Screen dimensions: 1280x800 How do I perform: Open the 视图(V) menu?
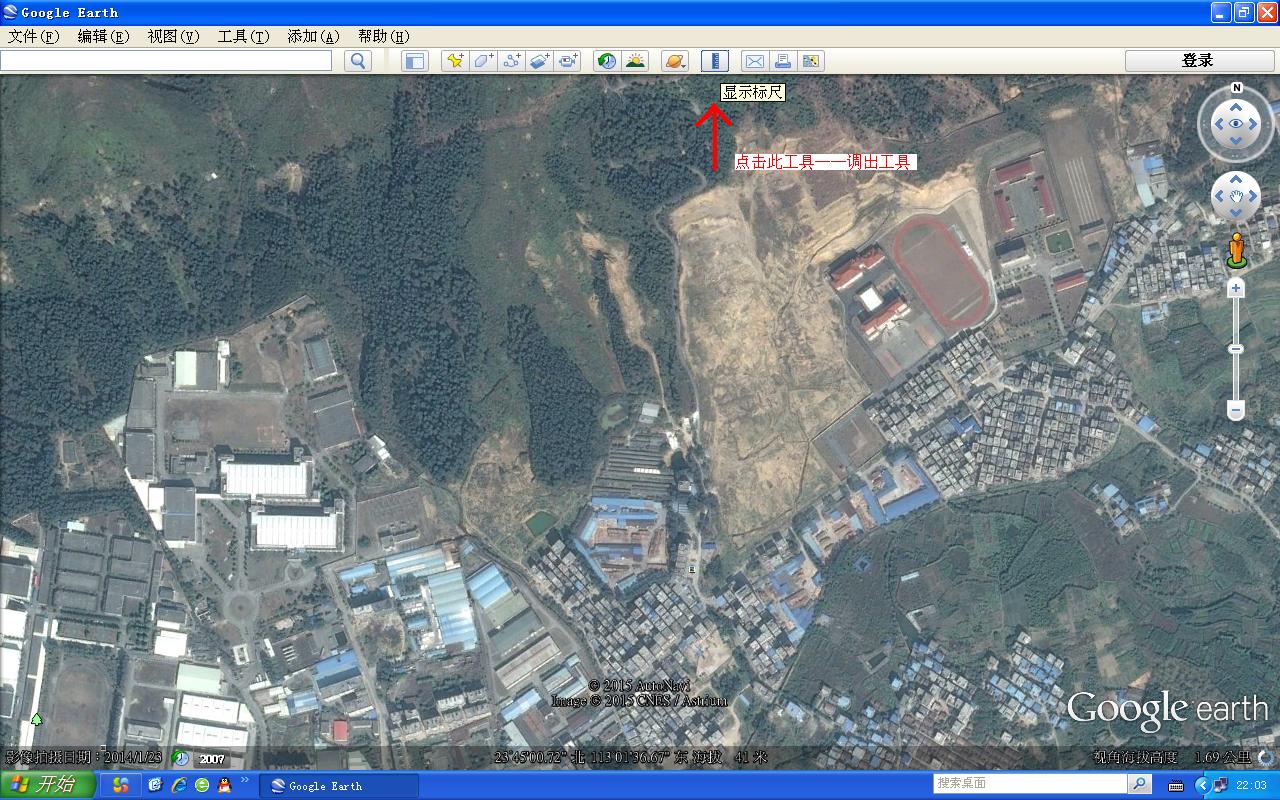173,36
